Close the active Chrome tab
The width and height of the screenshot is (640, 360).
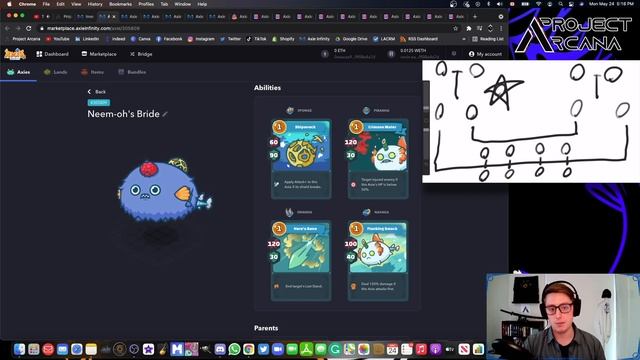pyautogui.click(x=114, y=17)
